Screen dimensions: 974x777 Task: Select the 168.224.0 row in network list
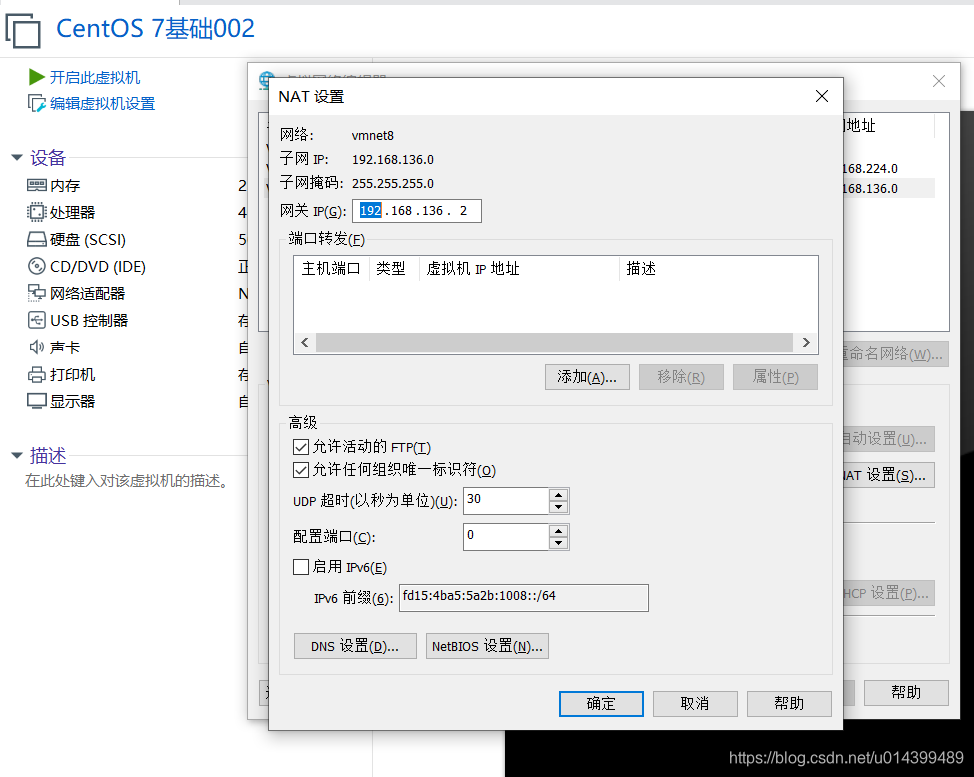click(x=888, y=168)
